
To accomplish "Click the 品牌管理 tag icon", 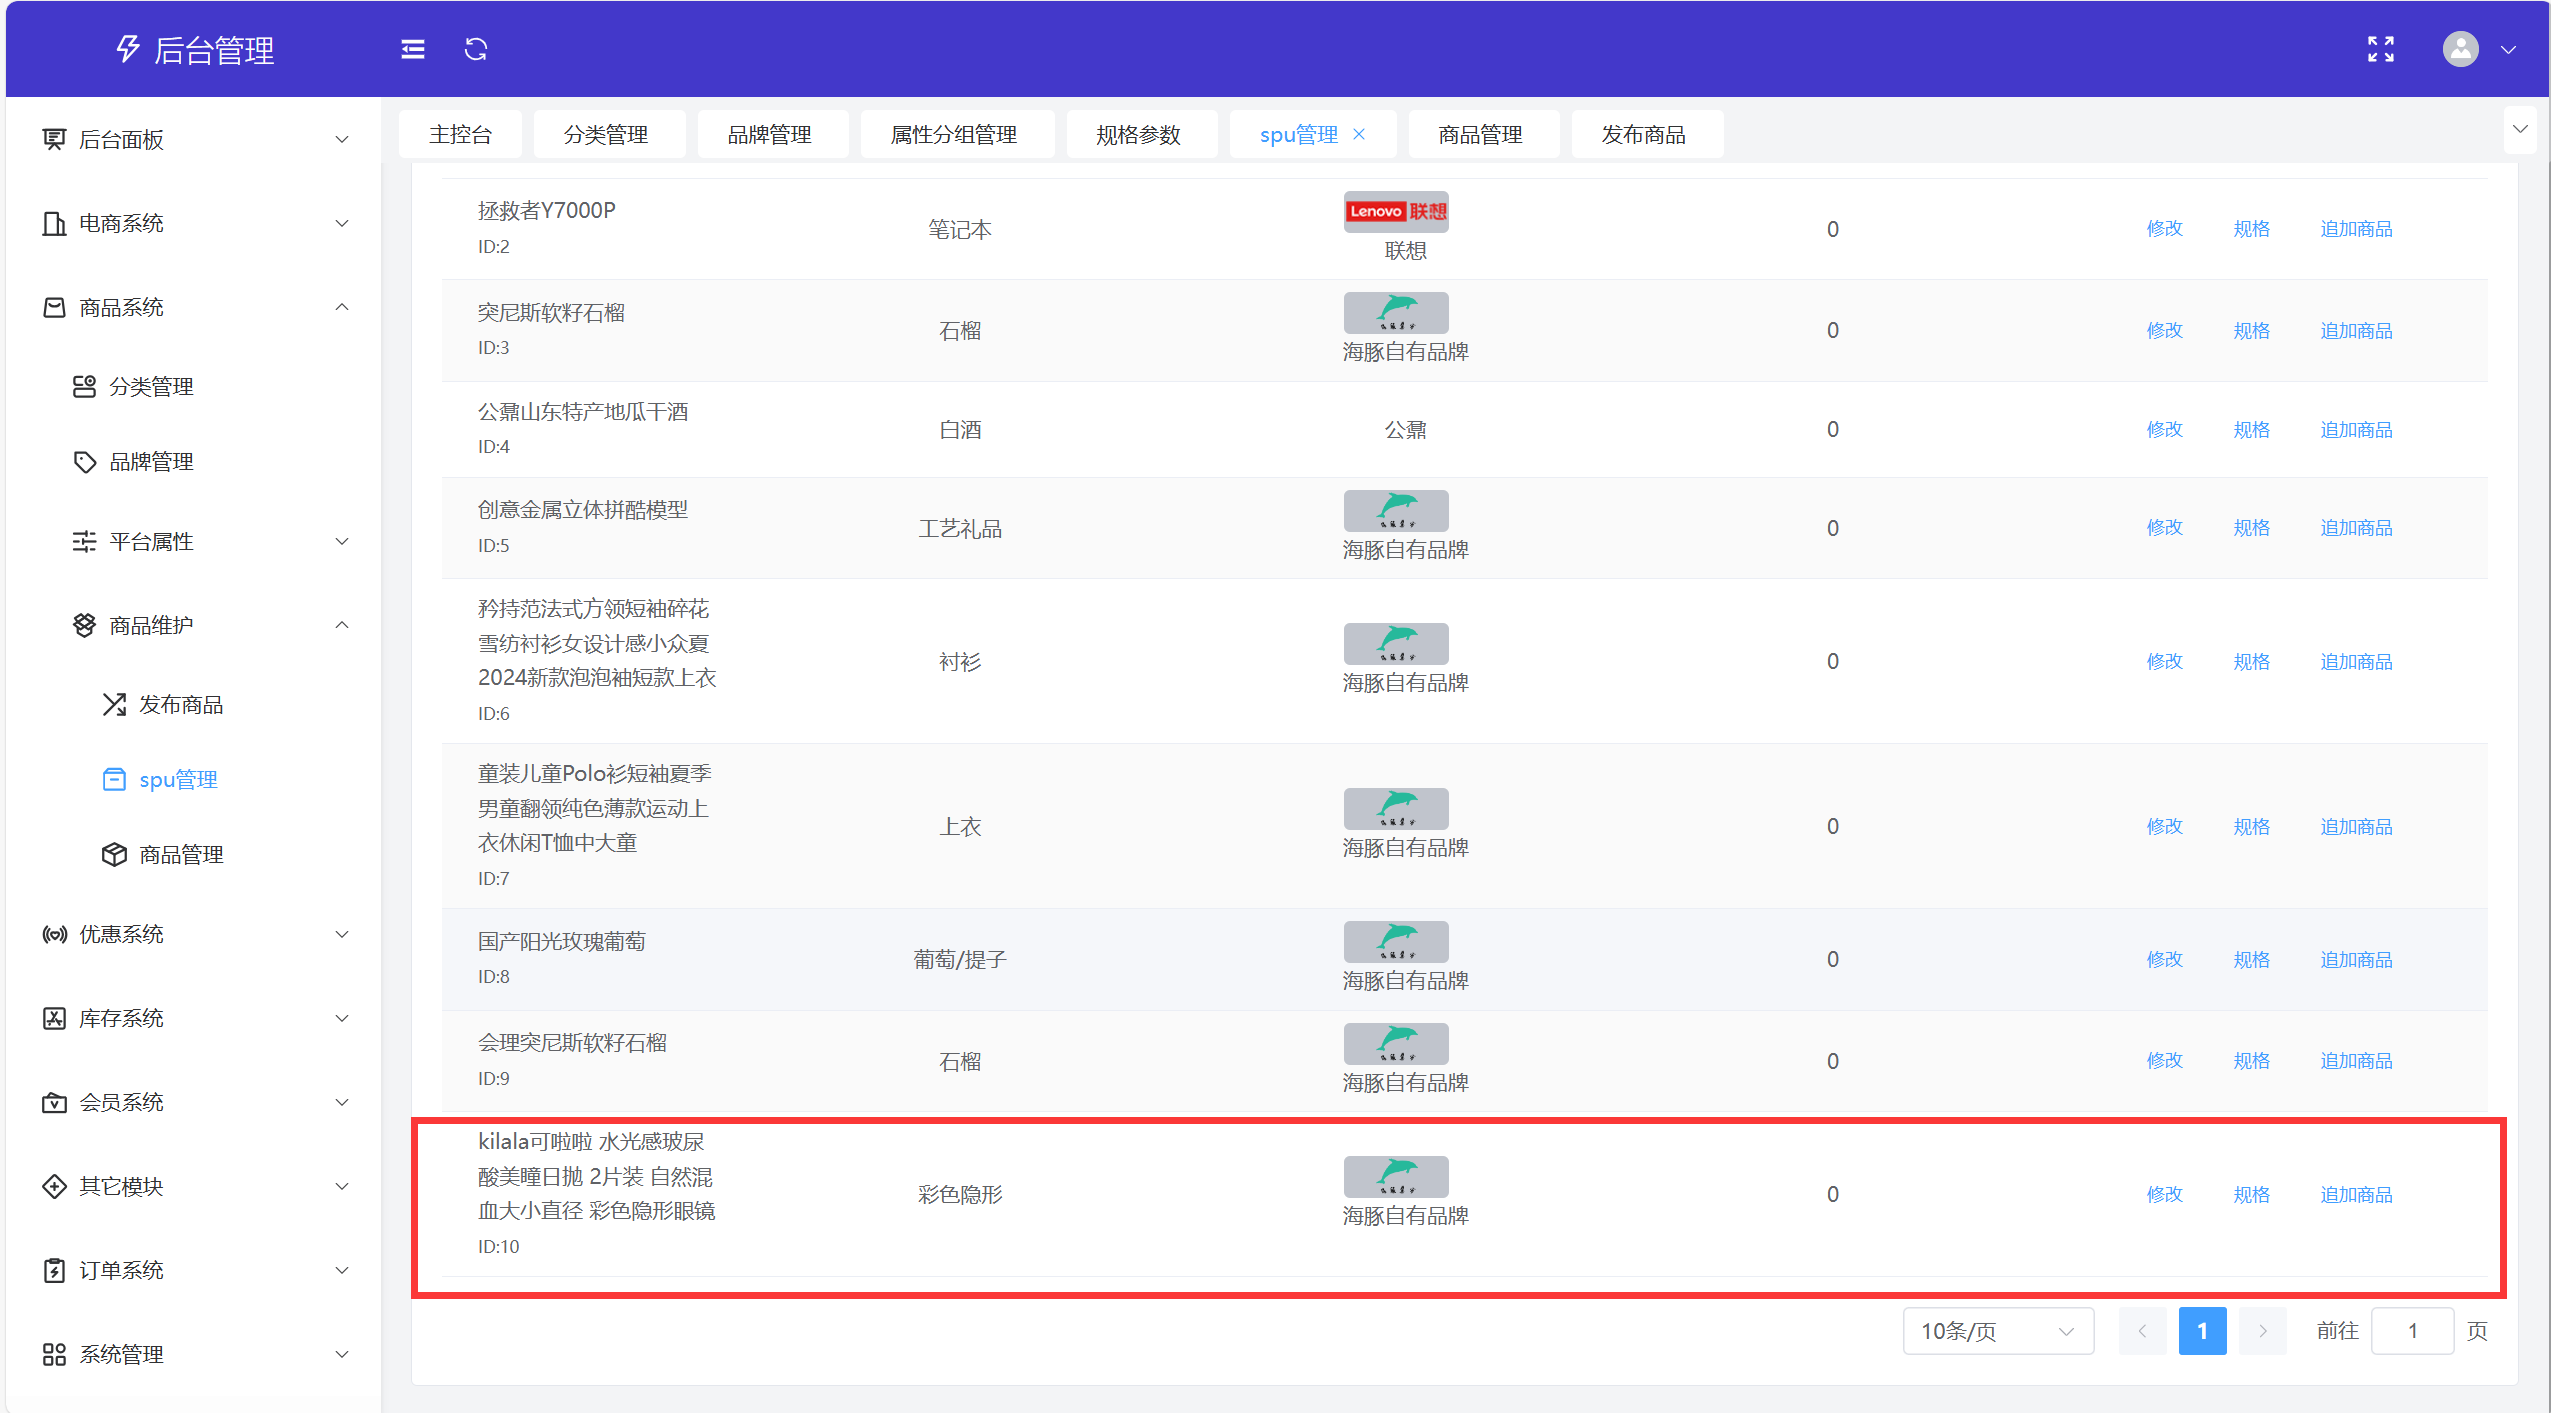I will [84, 462].
